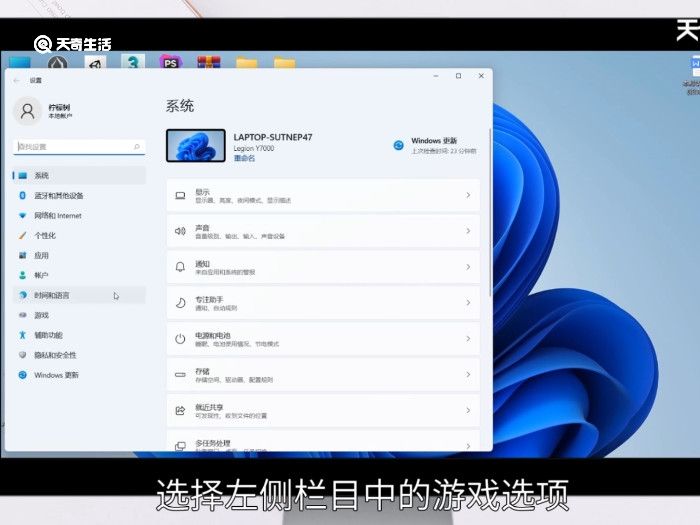The width and height of the screenshot is (700, 525).
Task: Click the Bluetooth icon in the sidebar
Action: tap(23, 196)
